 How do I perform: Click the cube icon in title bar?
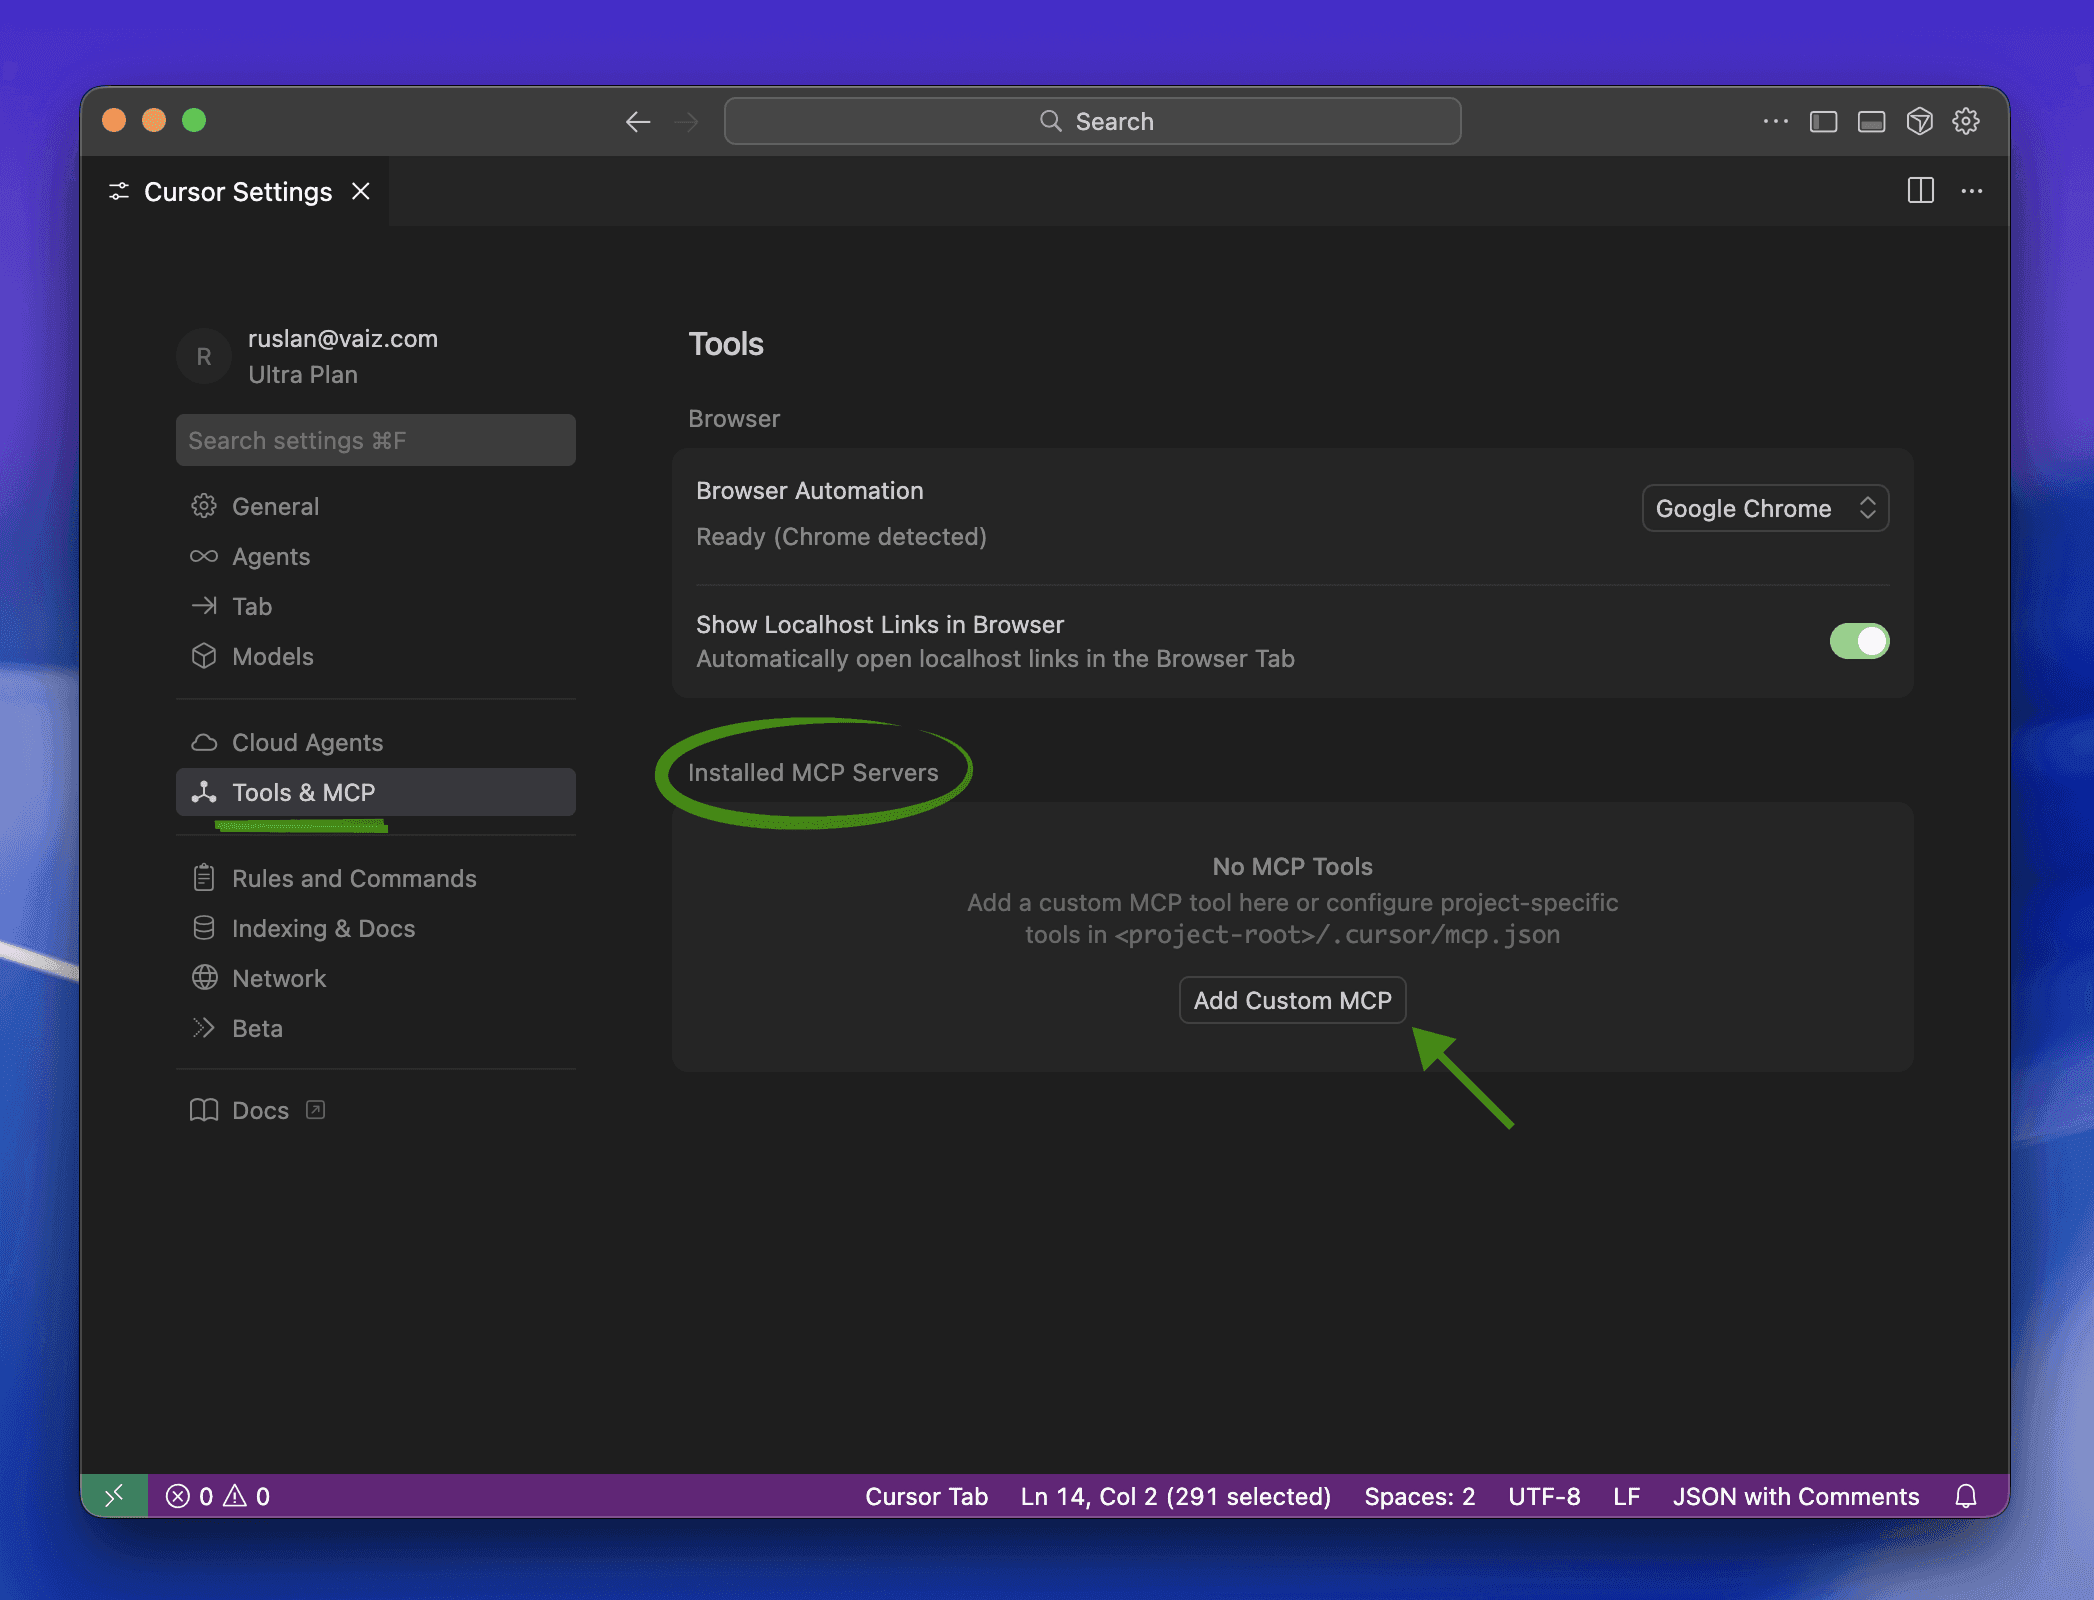[1919, 121]
